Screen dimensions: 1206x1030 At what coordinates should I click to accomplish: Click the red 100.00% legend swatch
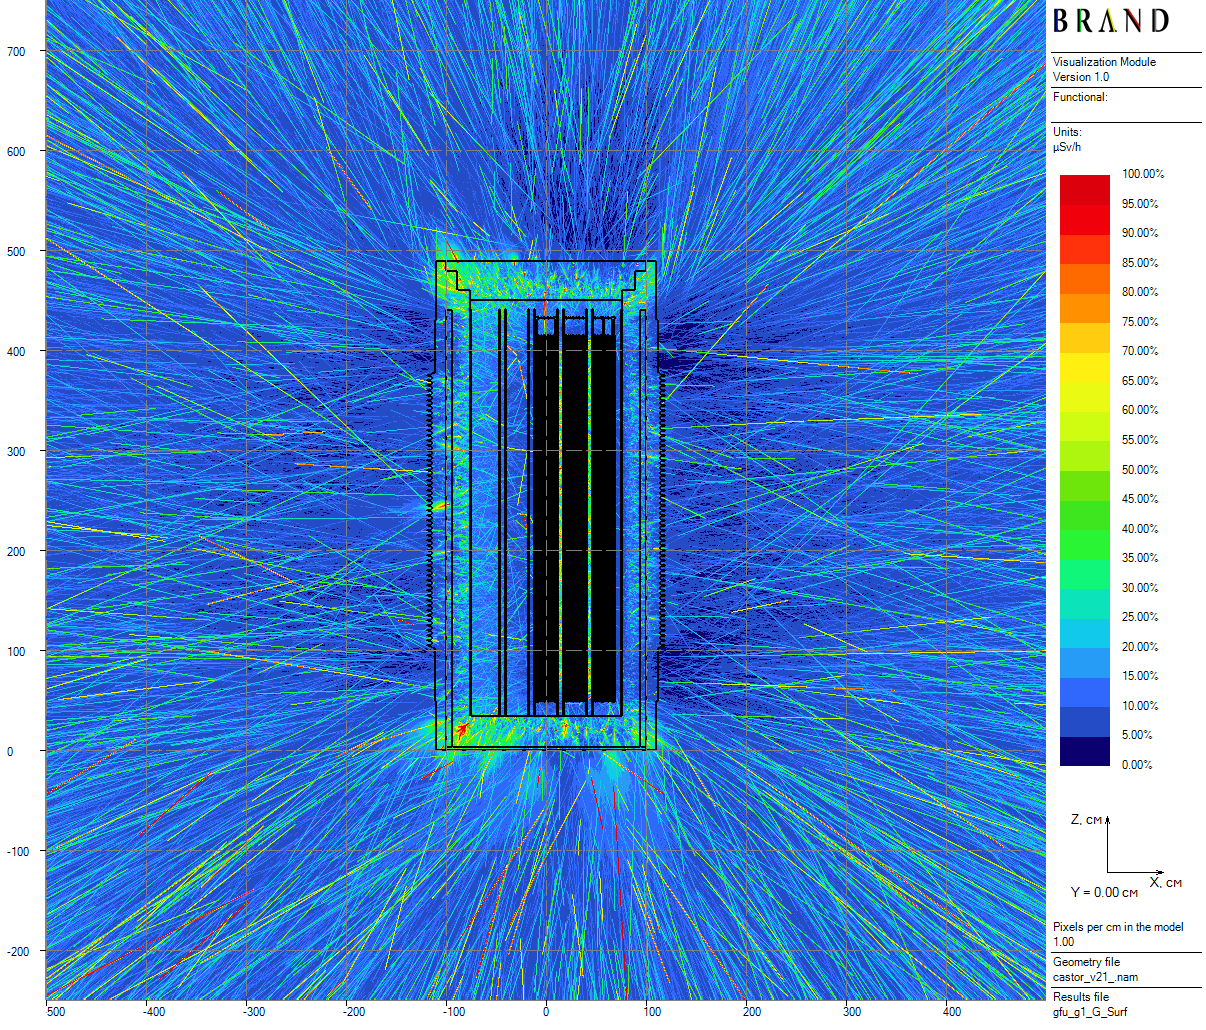click(x=1084, y=182)
